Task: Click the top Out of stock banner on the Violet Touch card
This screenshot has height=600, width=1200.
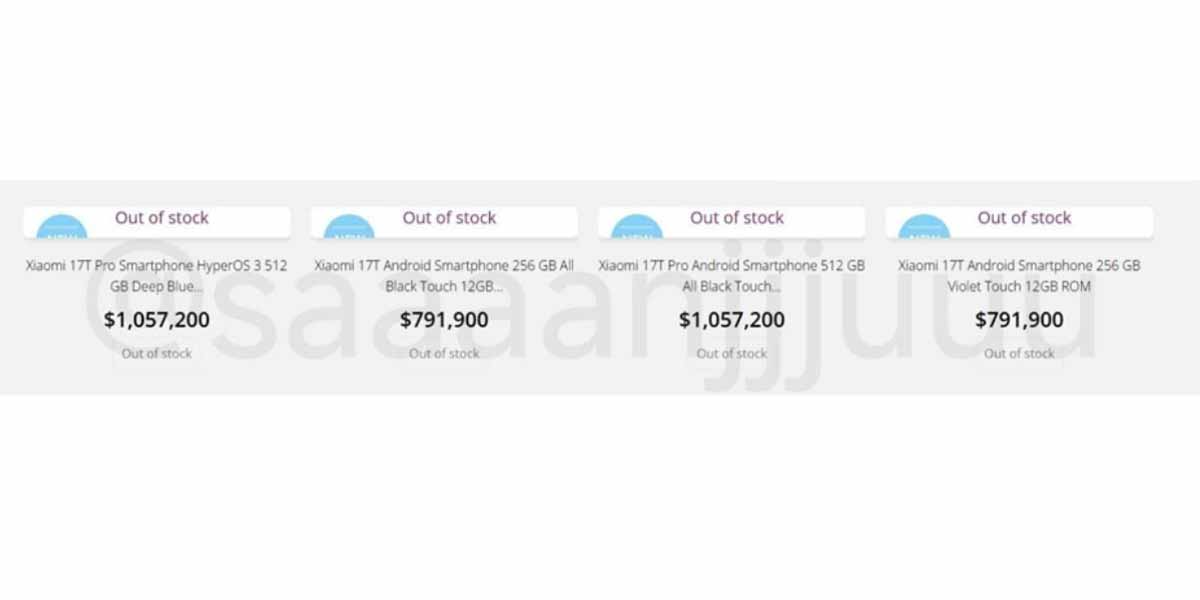Action: click(1024, 218)
